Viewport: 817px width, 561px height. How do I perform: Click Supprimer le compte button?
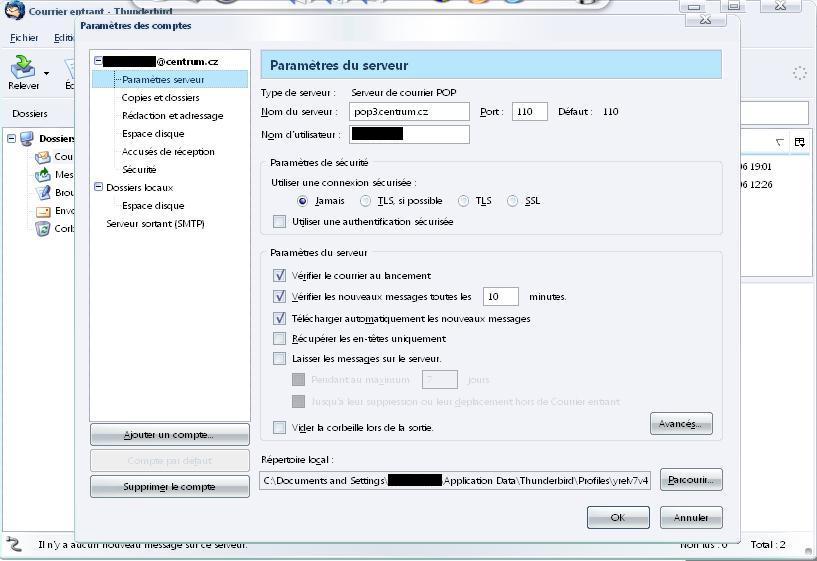(169, 487)
